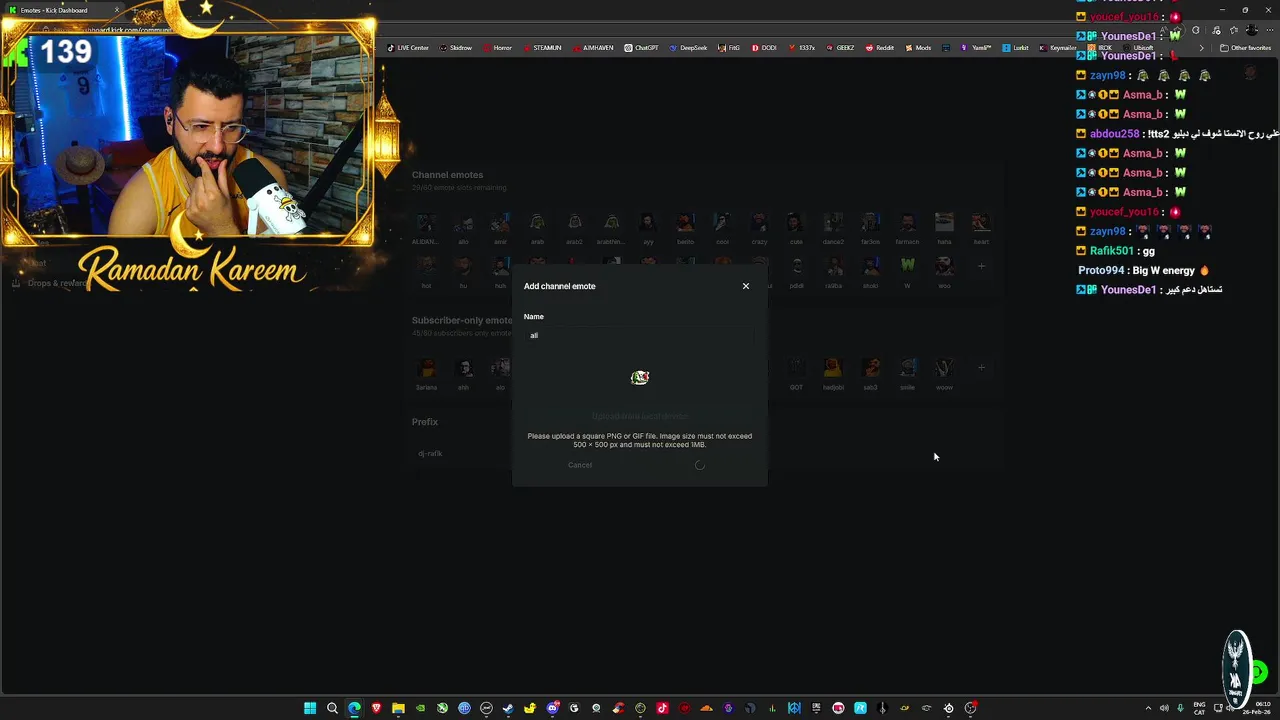The image size is (1280, 720).
Task: Select the 'woo' channel emote
Action: (x=944, y=266)
